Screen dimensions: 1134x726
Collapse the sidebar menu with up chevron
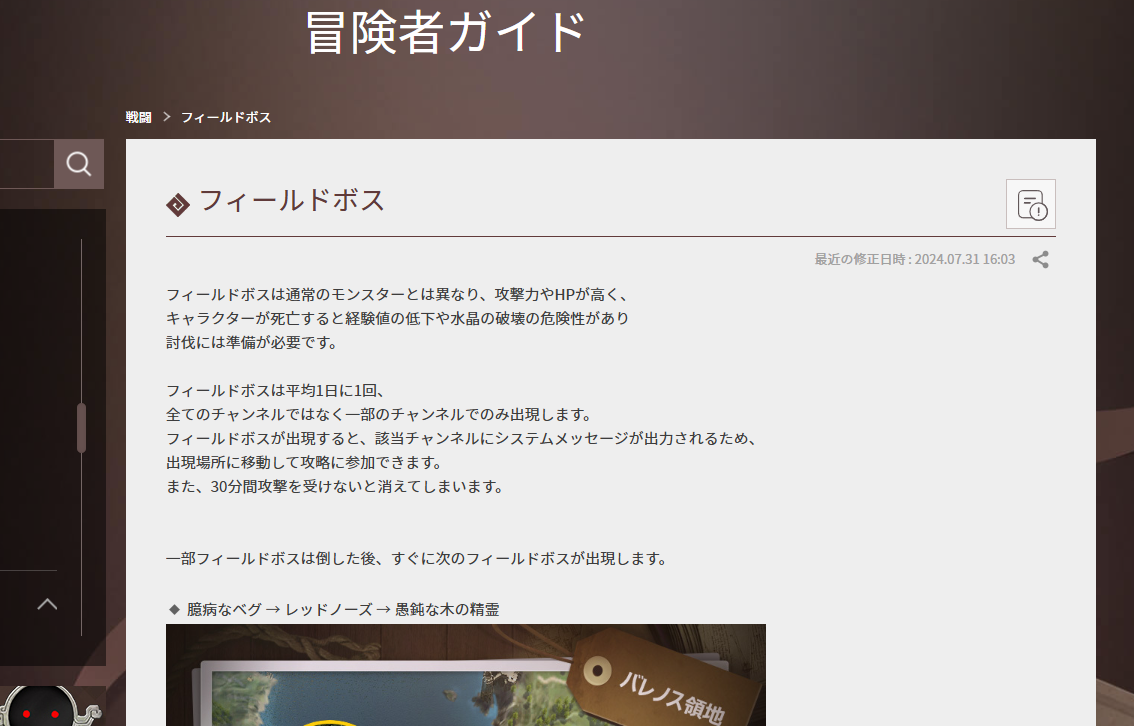(47, 603)
